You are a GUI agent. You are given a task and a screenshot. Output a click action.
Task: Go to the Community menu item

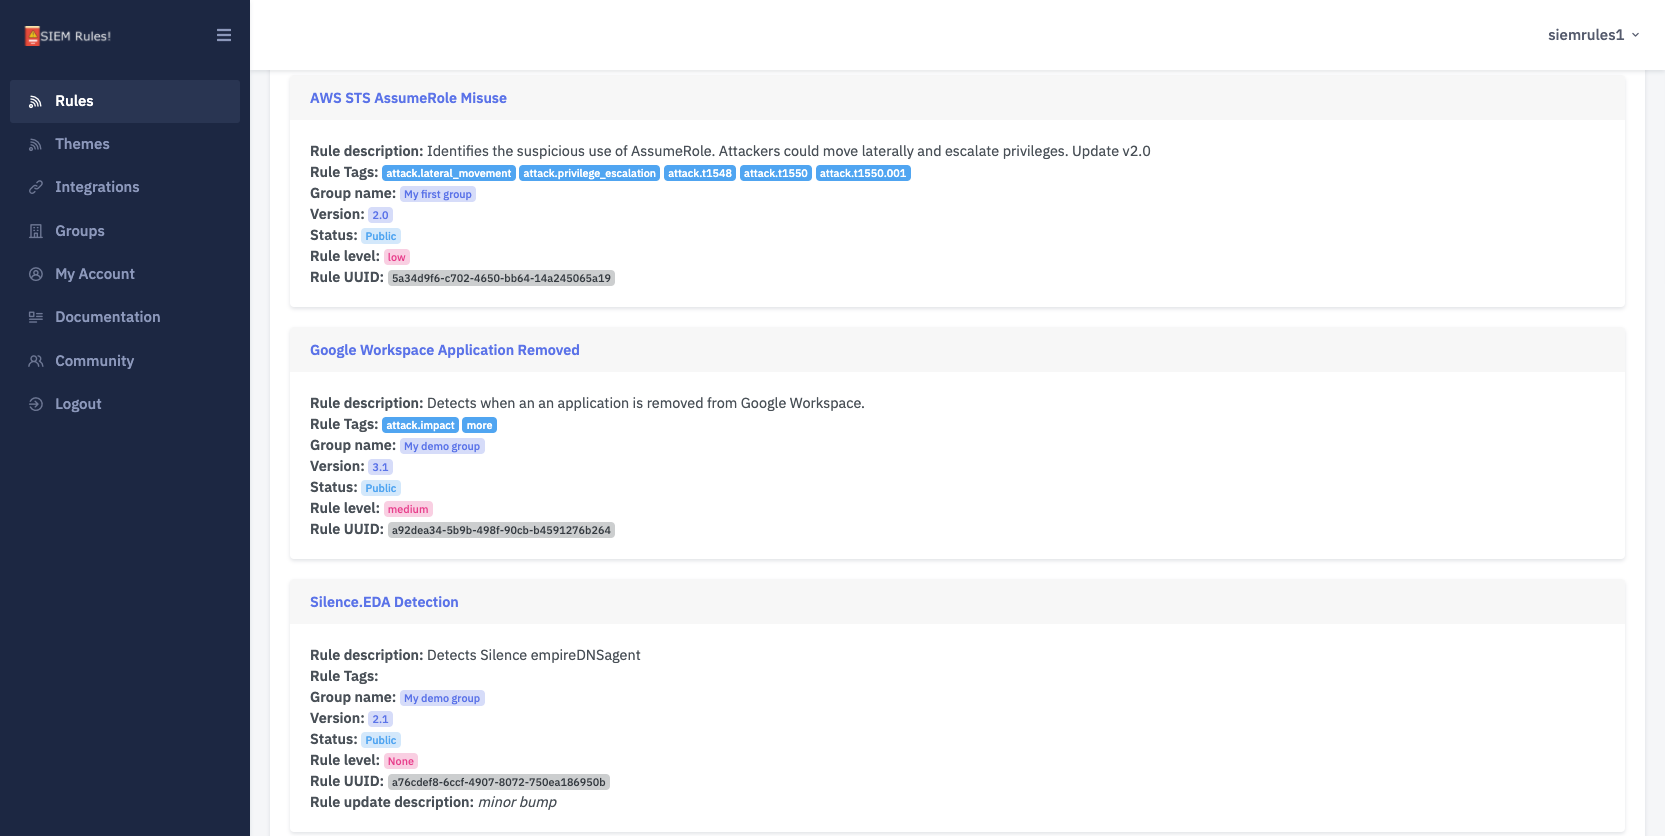(x=94, y=361)
